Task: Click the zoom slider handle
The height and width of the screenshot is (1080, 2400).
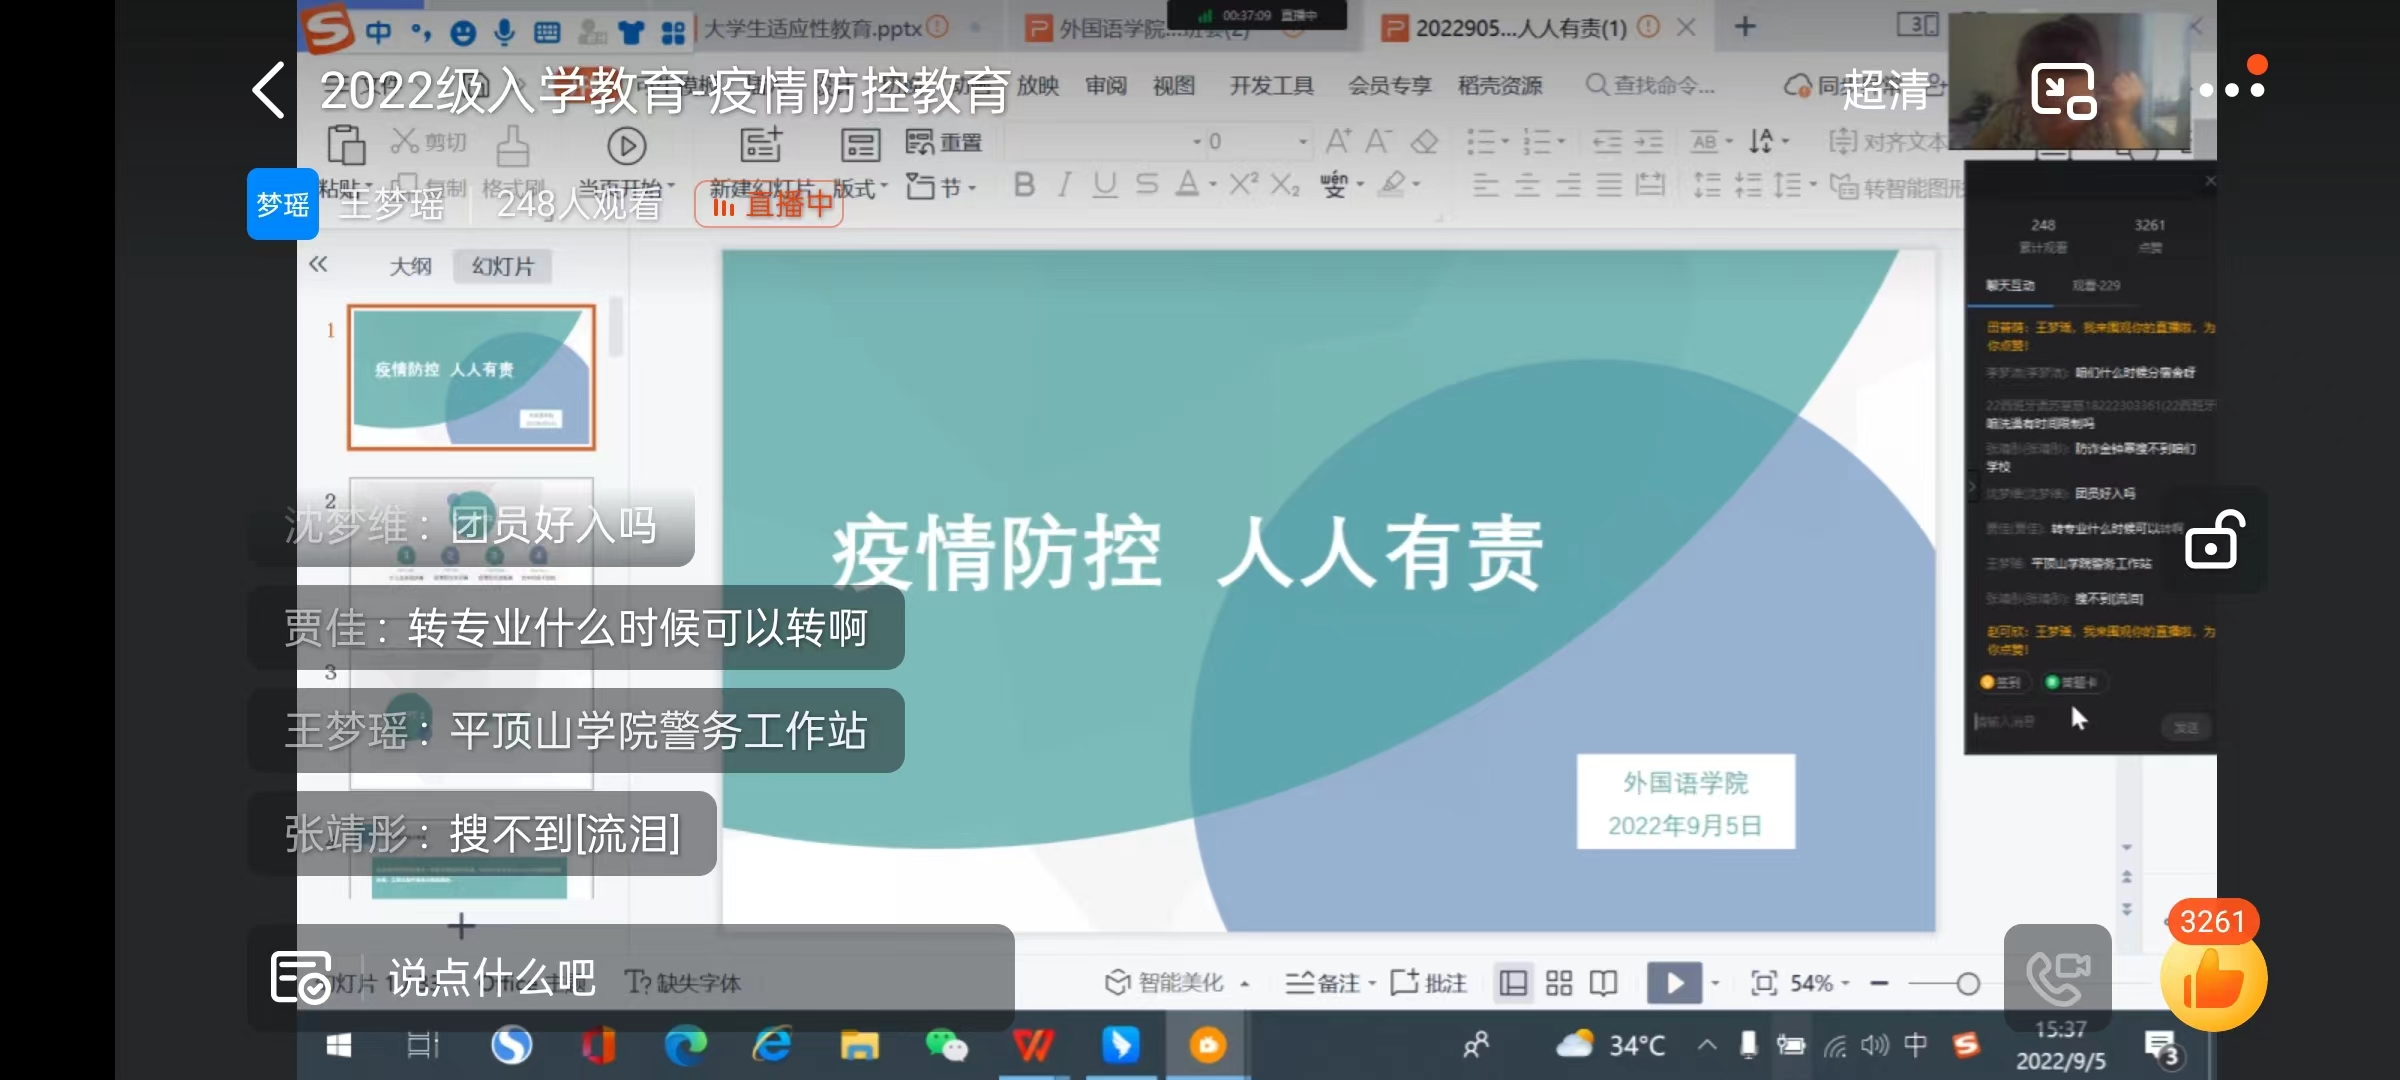Action: (x=1968, y=984)
